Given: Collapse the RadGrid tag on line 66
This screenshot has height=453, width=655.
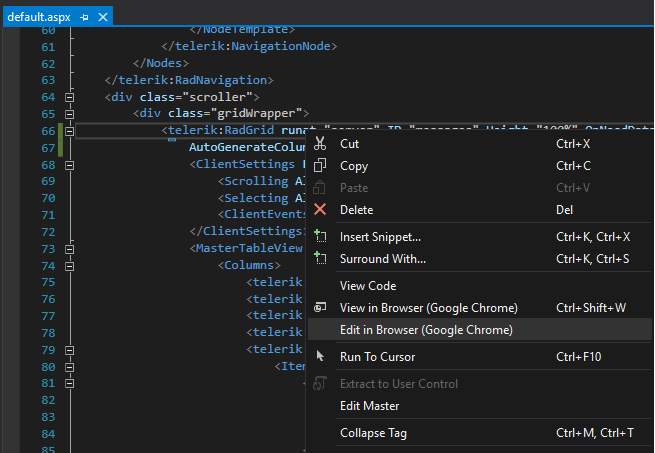Looking at the screenshot, I should coord(69,131).
